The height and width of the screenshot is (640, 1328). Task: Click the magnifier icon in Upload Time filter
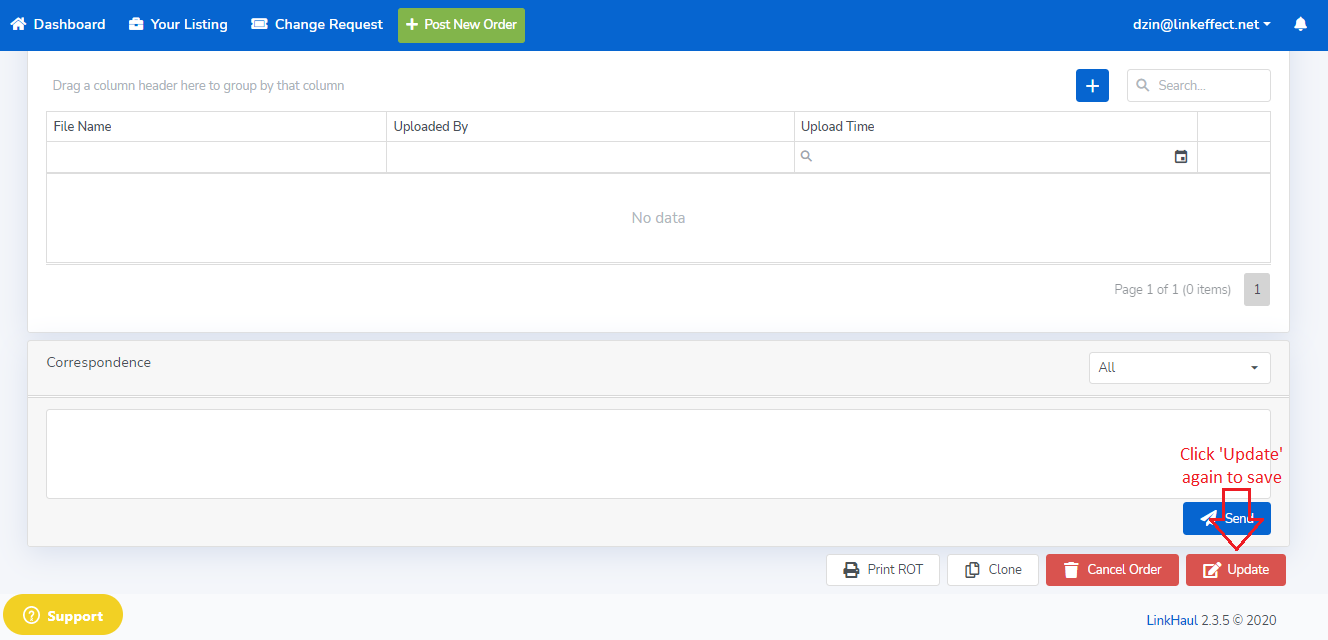pos(807,157)
